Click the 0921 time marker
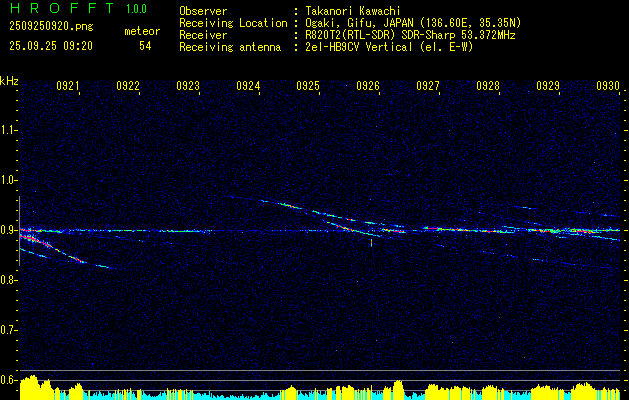Viewport: 629px width, 400px height. pyautogui.click(x=68, y=85)
